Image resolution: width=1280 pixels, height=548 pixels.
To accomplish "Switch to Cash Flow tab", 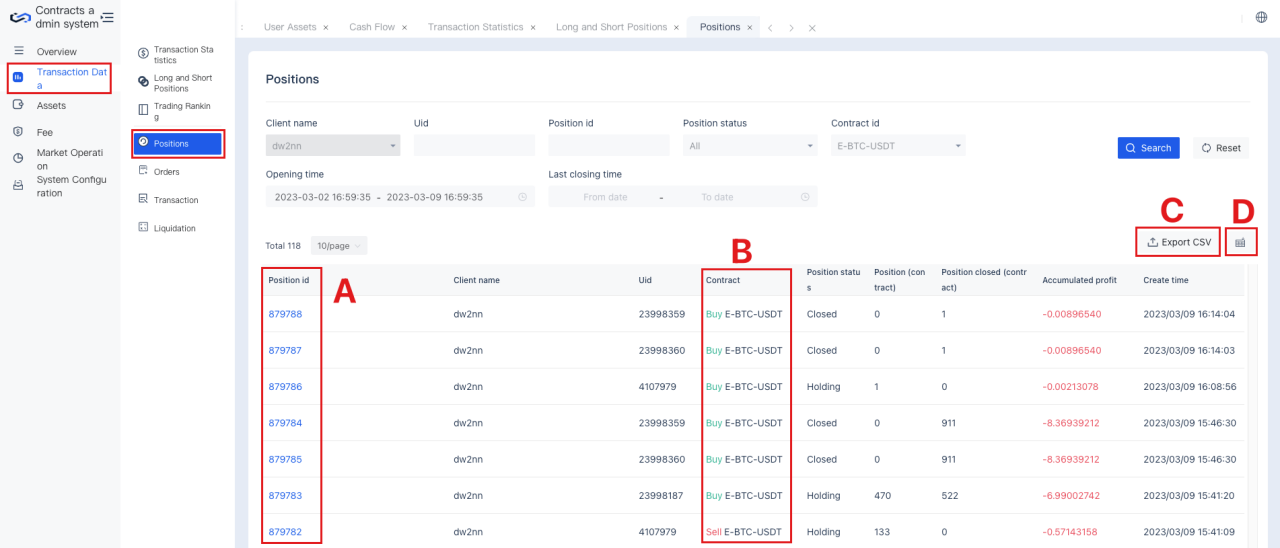I will [372, 27].
